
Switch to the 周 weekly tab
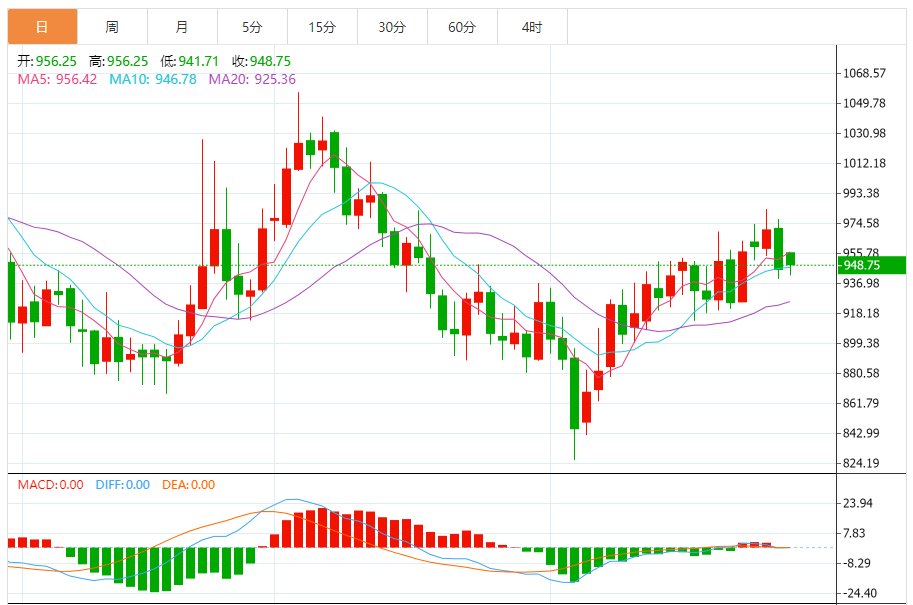pyautogui.click(x=112, y=27)
